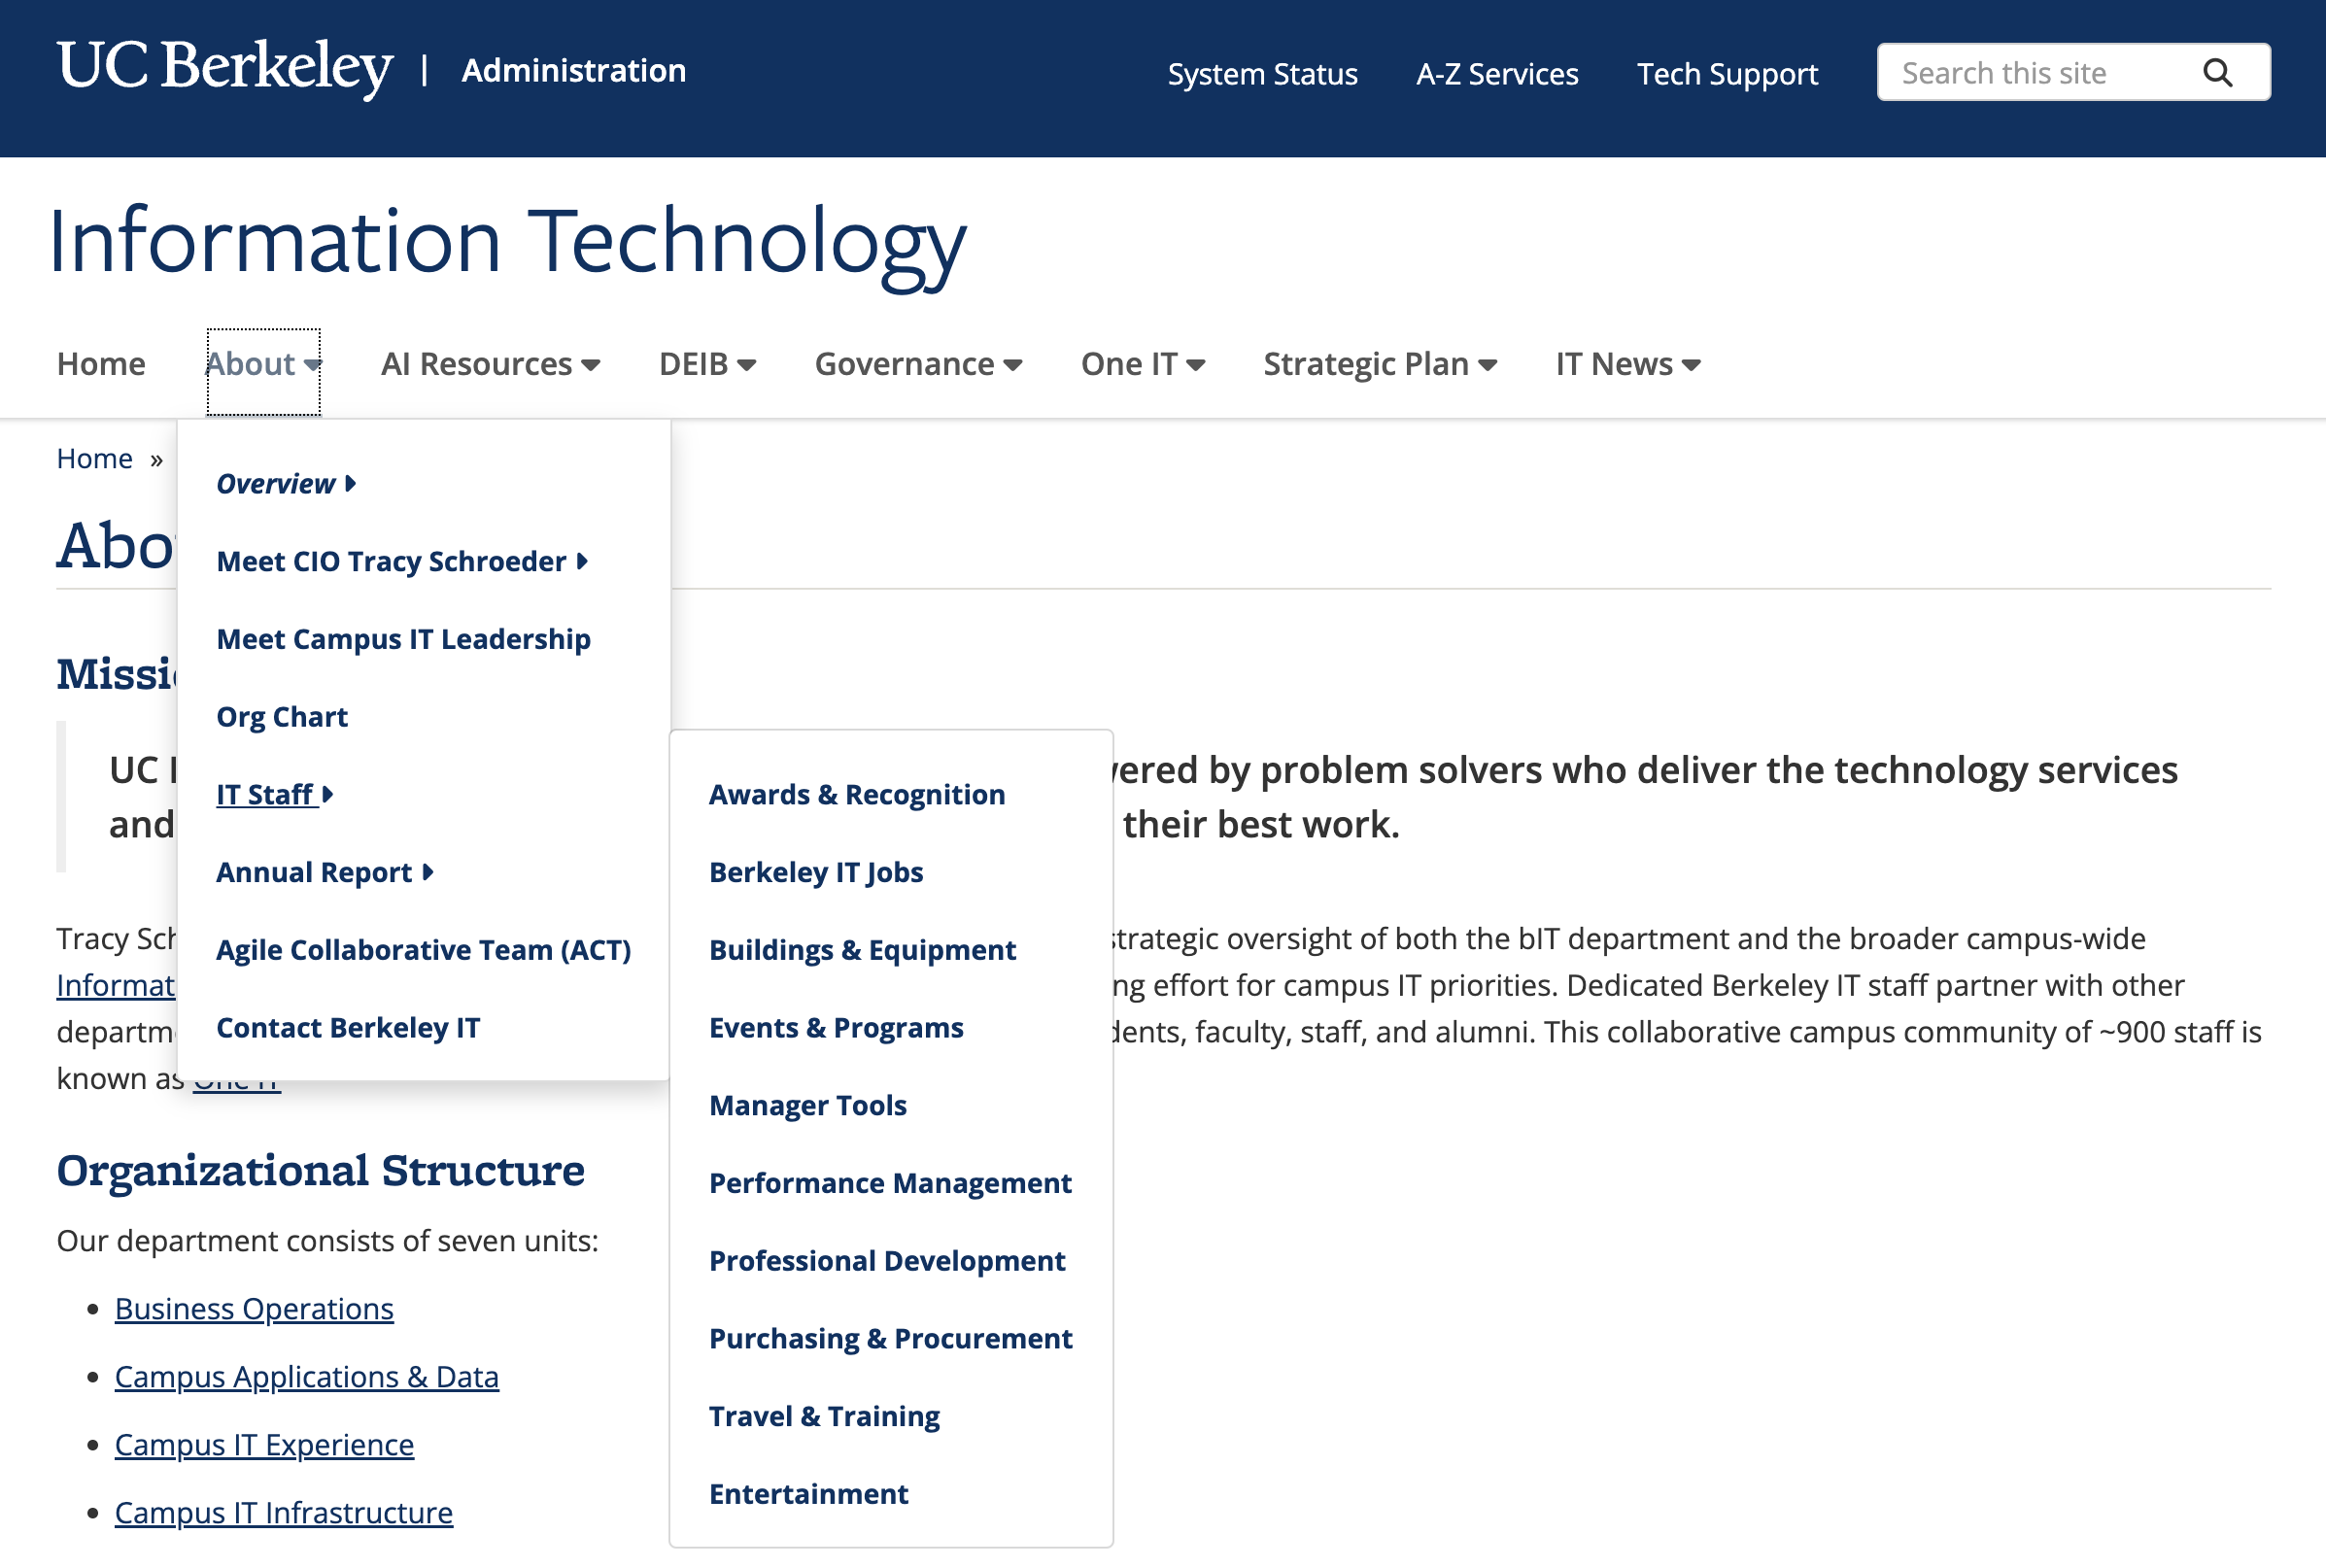
Task: Click the search magnifier icon
Action: (2217, 73)
